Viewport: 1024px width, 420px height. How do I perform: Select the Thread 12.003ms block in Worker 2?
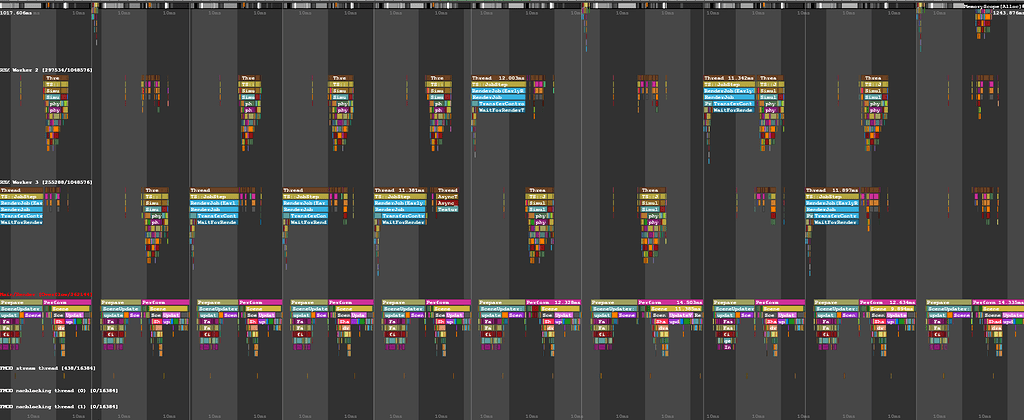pos(498,77)
